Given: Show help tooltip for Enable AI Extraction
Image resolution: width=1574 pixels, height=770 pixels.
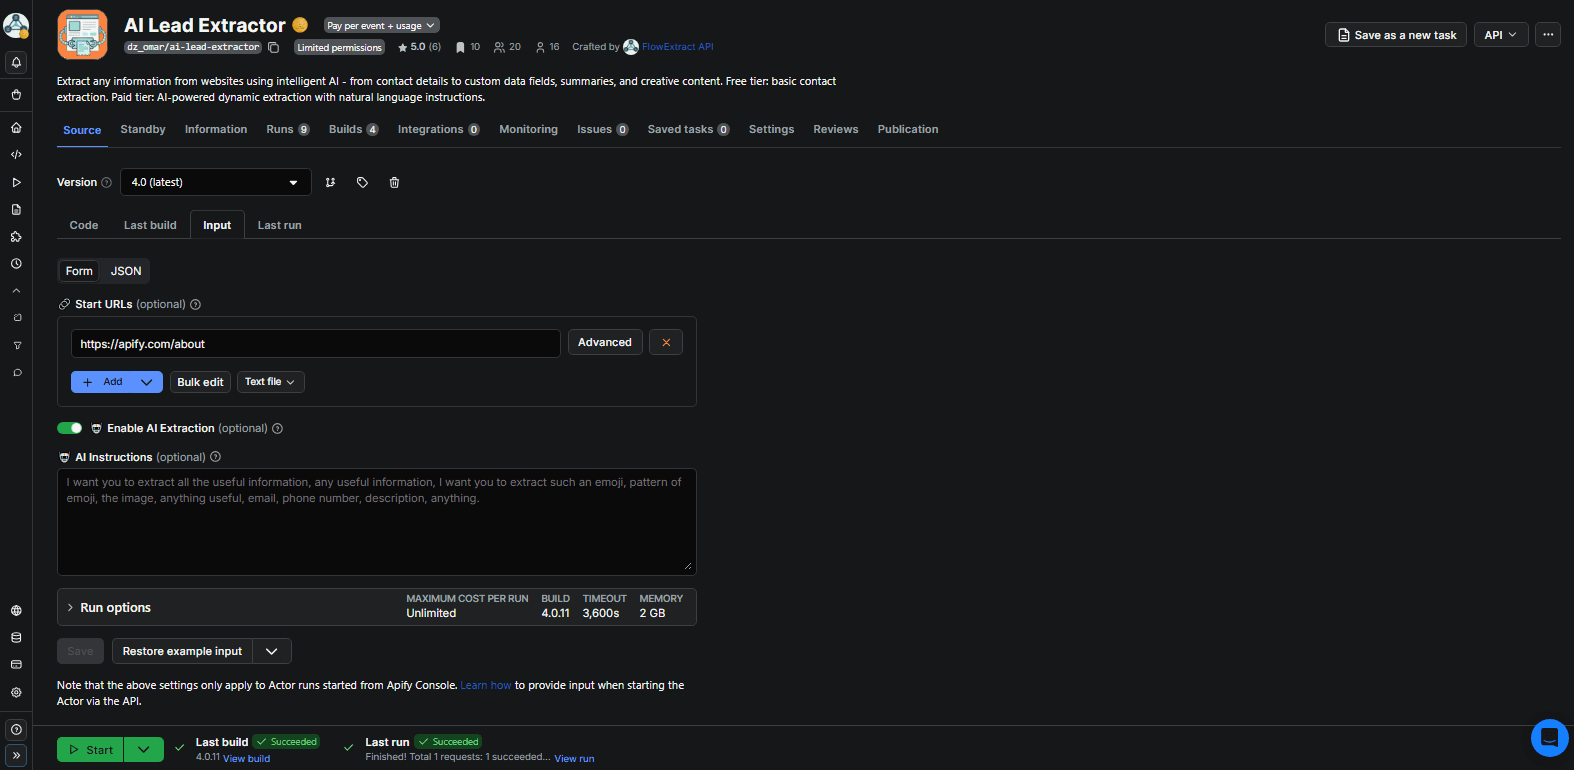Looking at the screenshot, I should 278,428.
